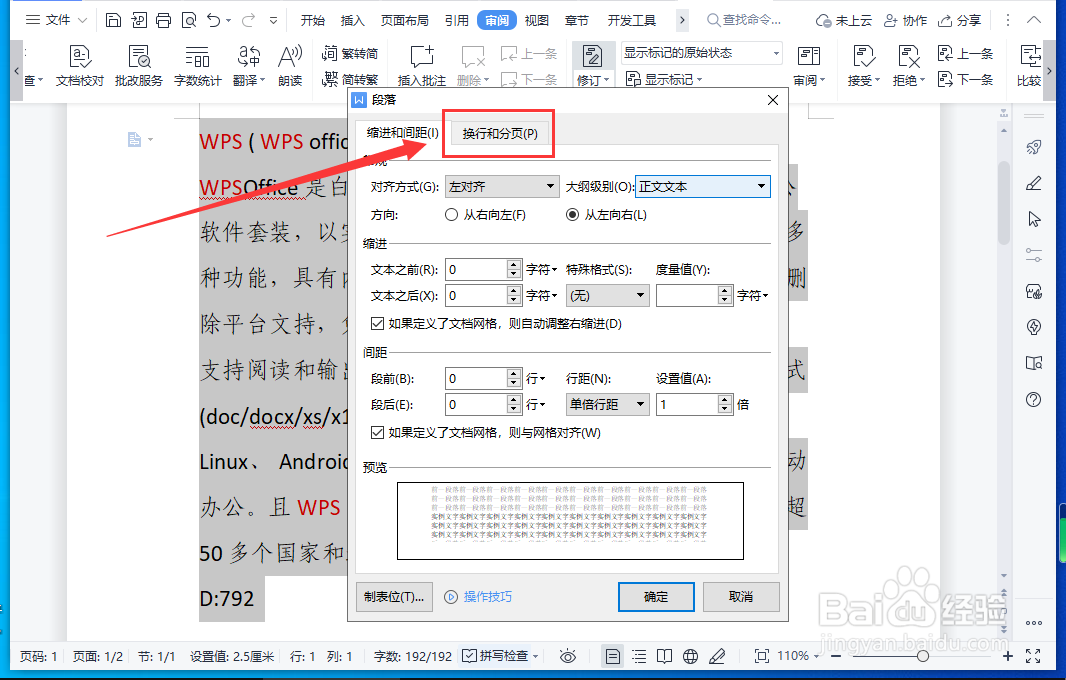
Task: Click 修订 track changes icon
Action: (x=592, y=56)
